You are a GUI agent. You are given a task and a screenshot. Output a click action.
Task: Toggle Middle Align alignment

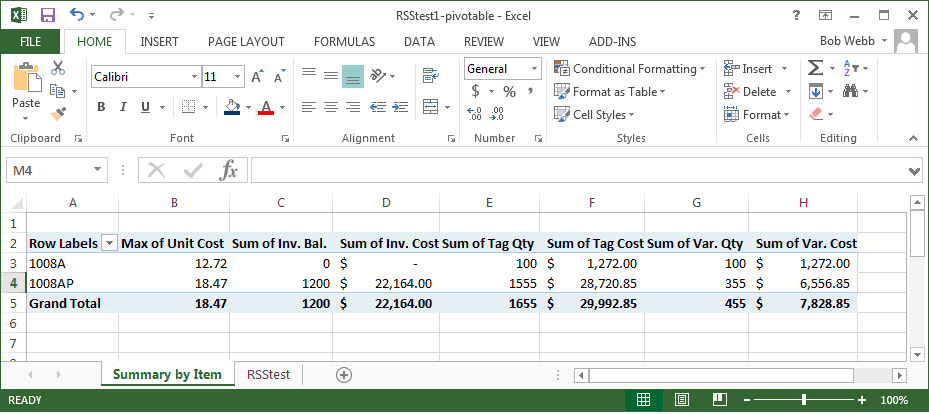click(x=331, y=75)
